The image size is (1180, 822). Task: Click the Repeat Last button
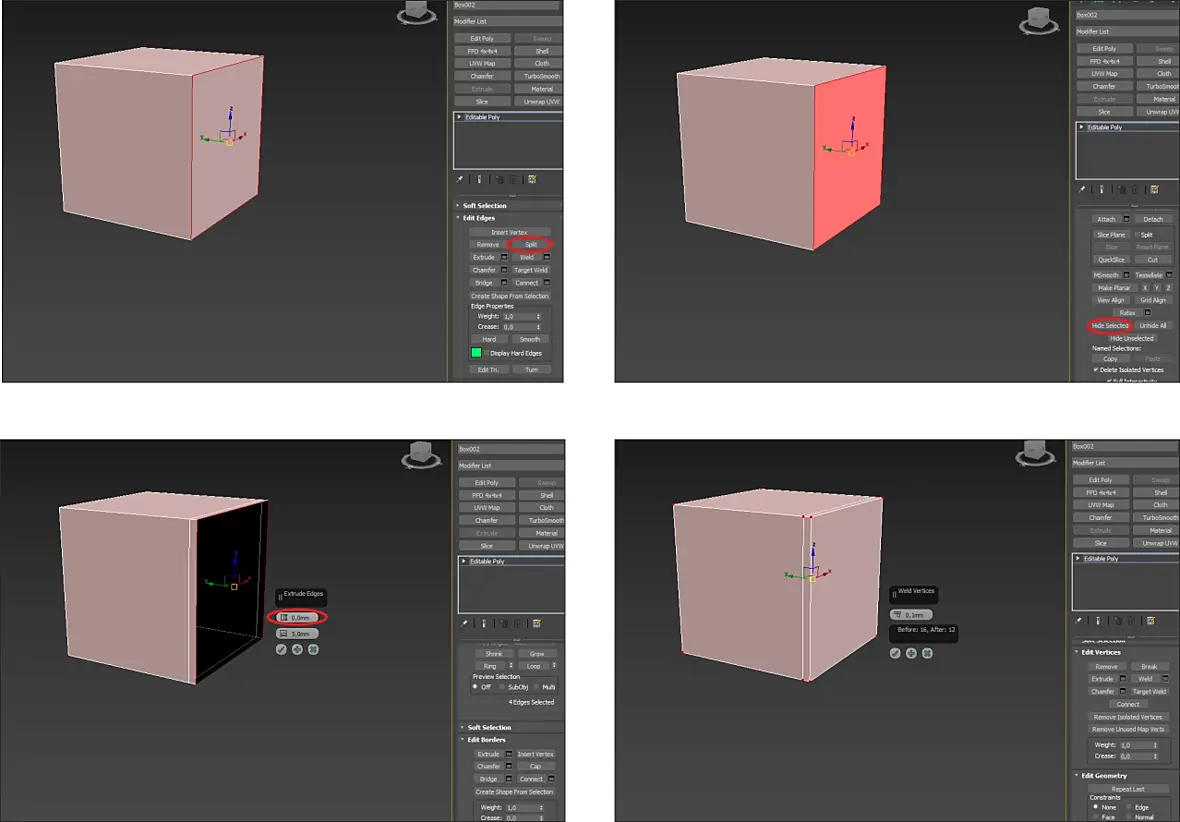[1128, 790]
